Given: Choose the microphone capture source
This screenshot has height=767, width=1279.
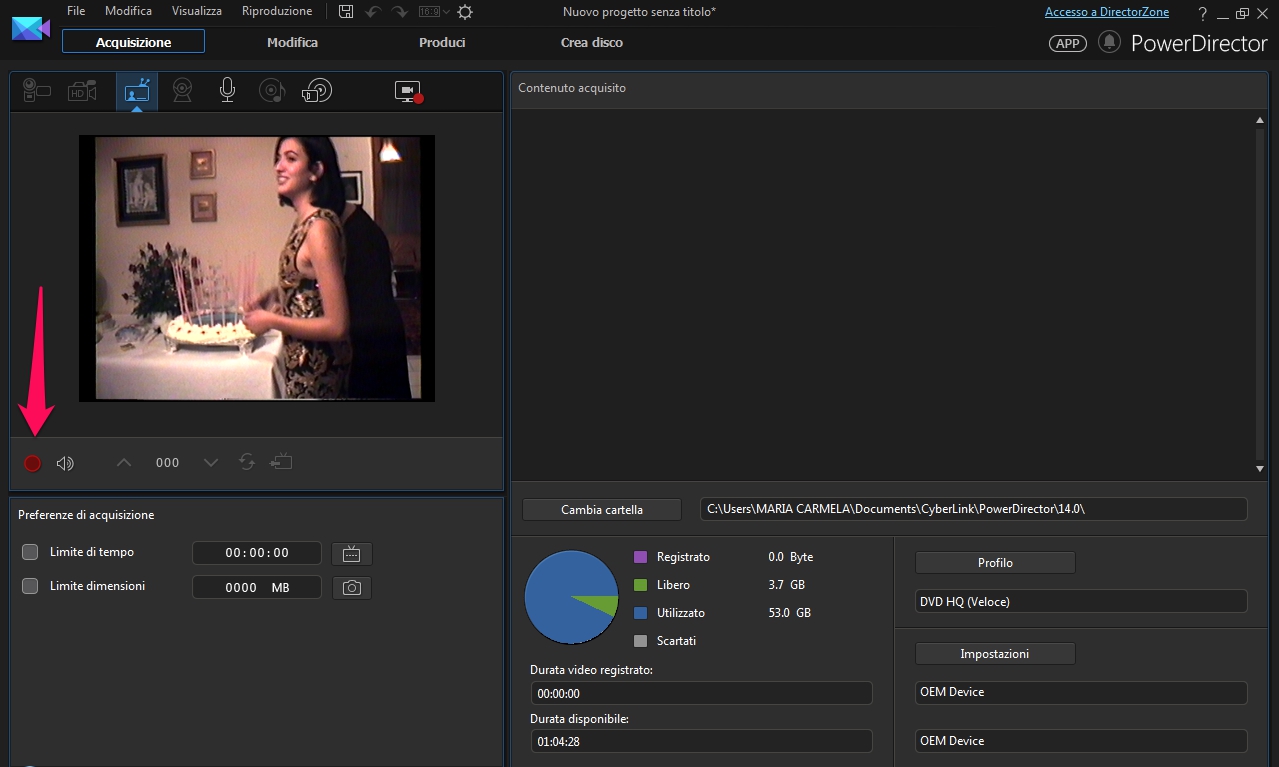Looking at the screenshot, I should pyautogui.click(x=227, y=91).
